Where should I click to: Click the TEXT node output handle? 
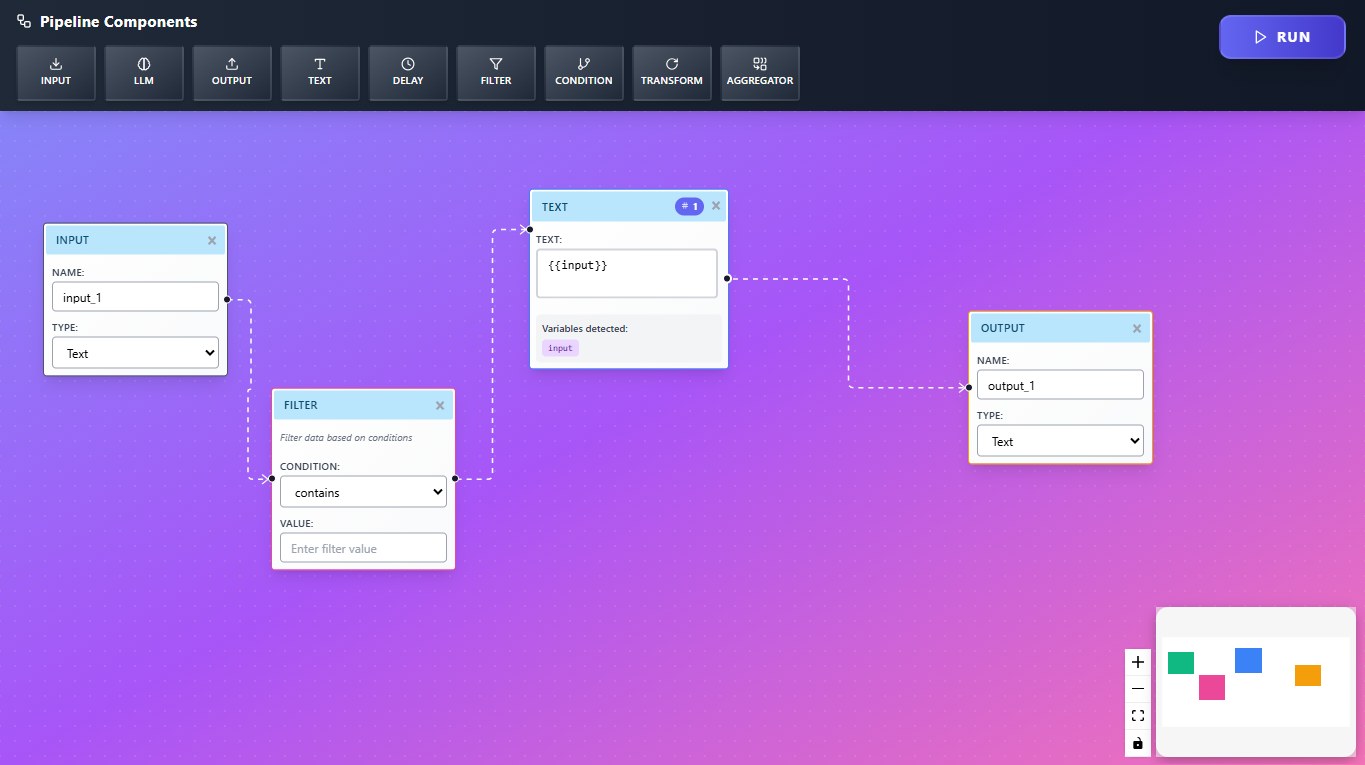tap(727, 279)
